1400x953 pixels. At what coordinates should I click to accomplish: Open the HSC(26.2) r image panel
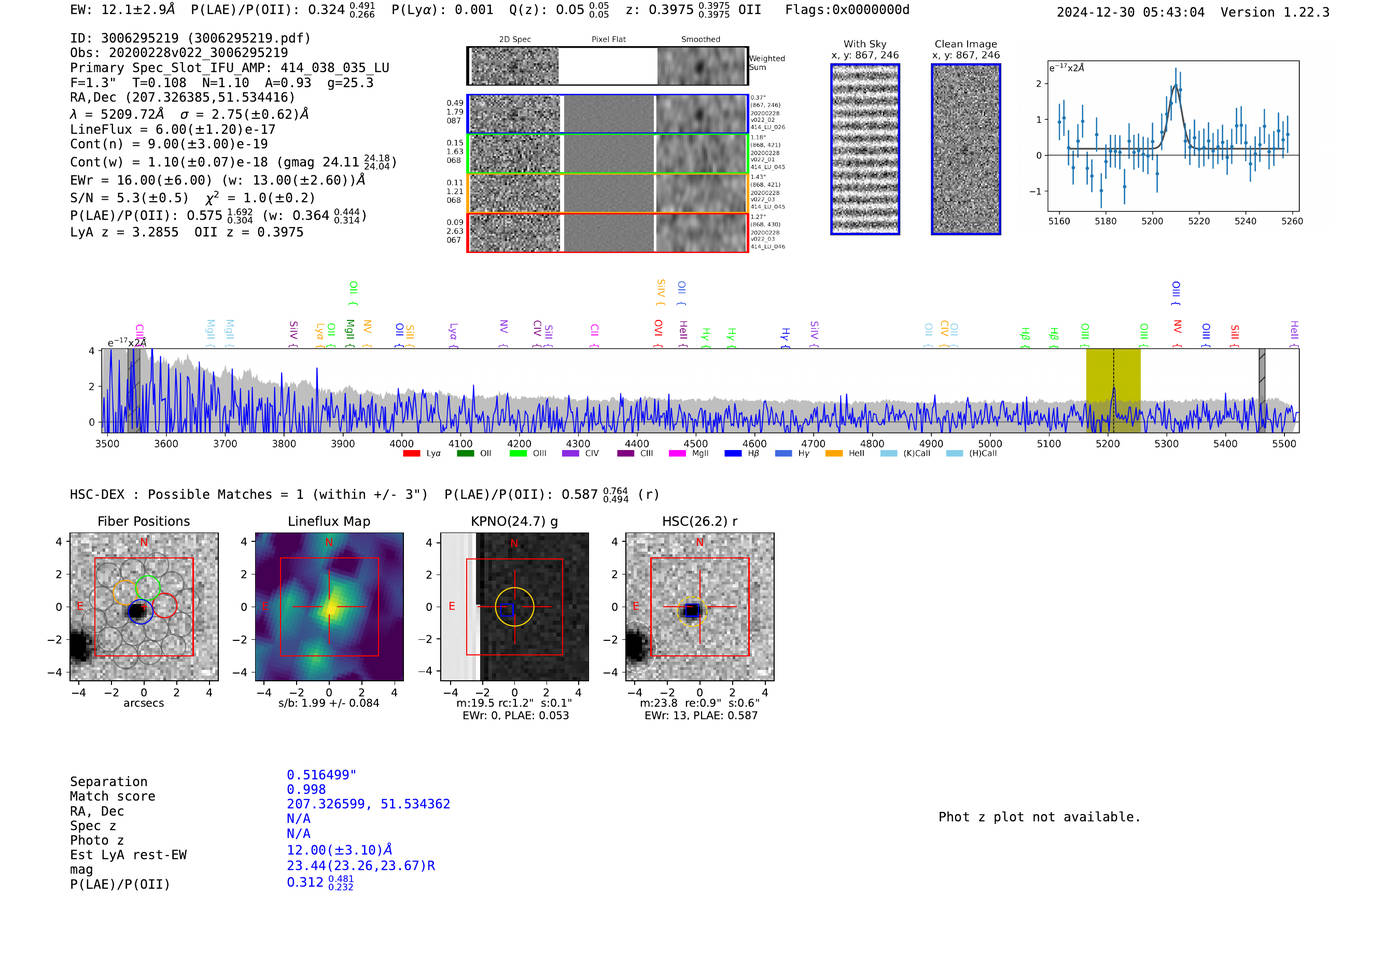click(x=700, y=607)
